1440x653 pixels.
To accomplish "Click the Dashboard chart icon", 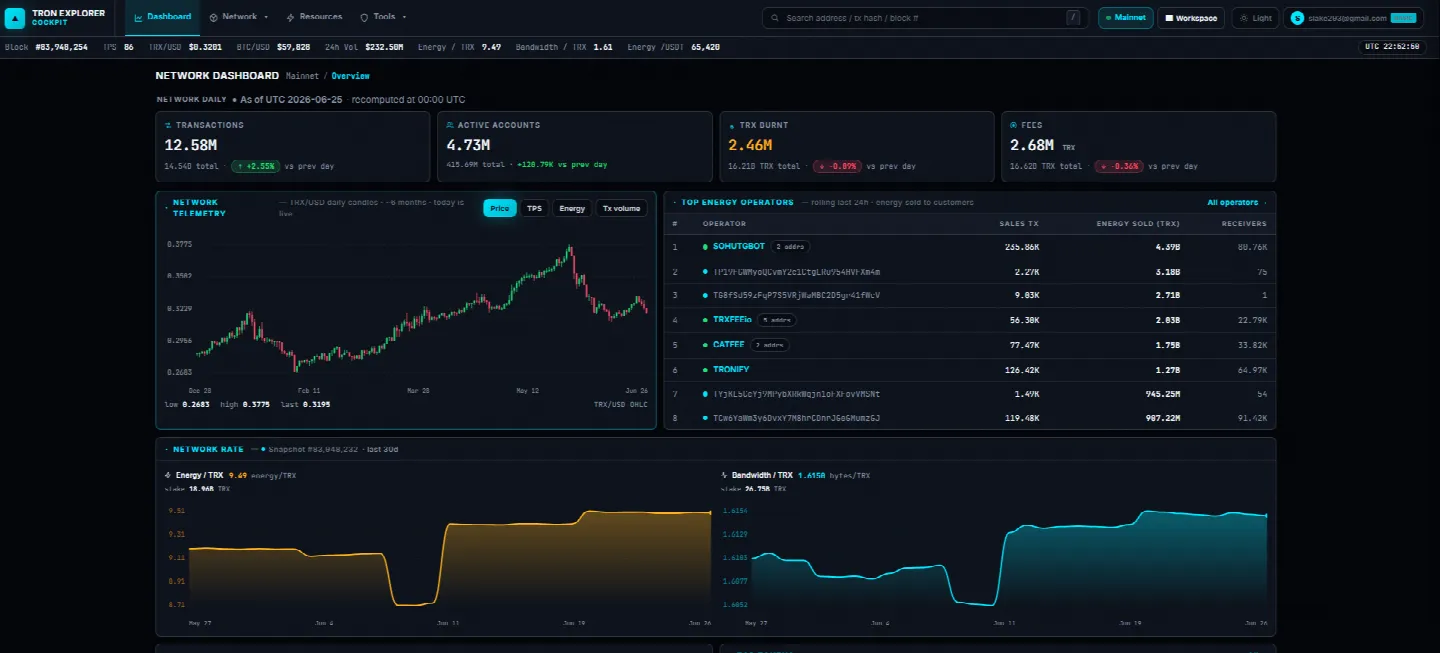I will point(138,17).
